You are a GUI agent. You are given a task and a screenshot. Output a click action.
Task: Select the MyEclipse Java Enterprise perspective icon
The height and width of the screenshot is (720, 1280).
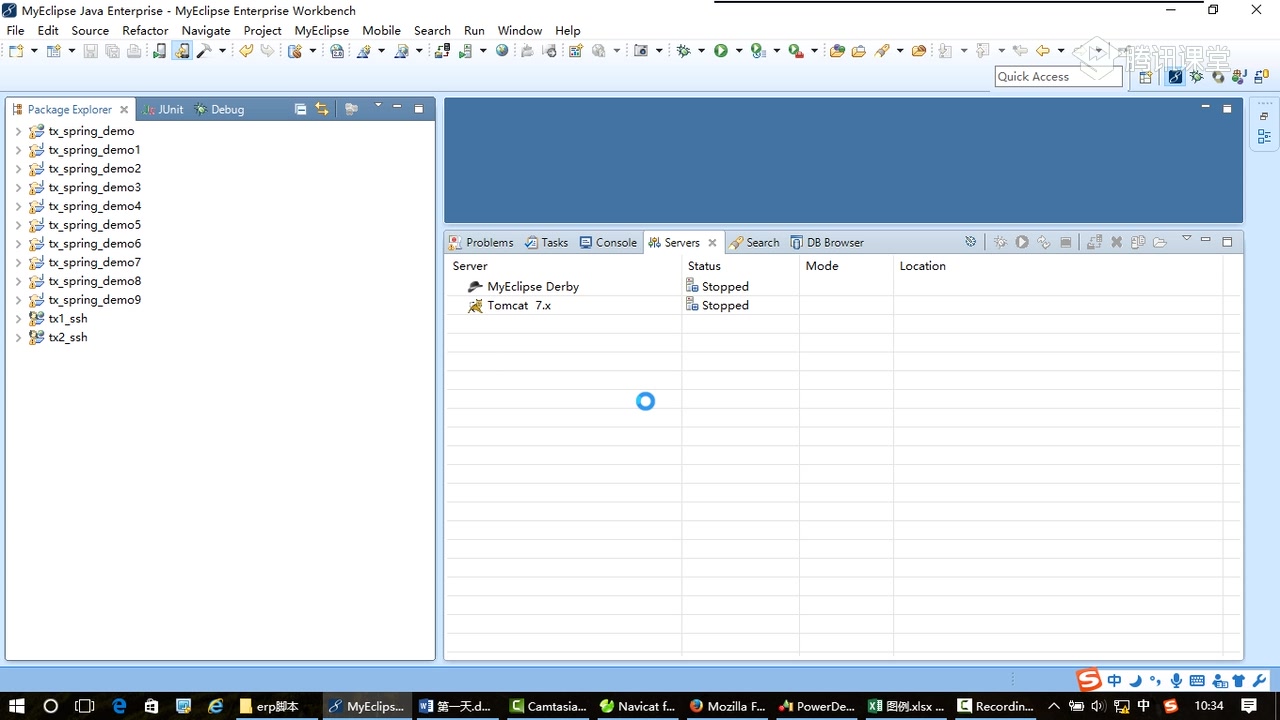tap(1175, 77)
